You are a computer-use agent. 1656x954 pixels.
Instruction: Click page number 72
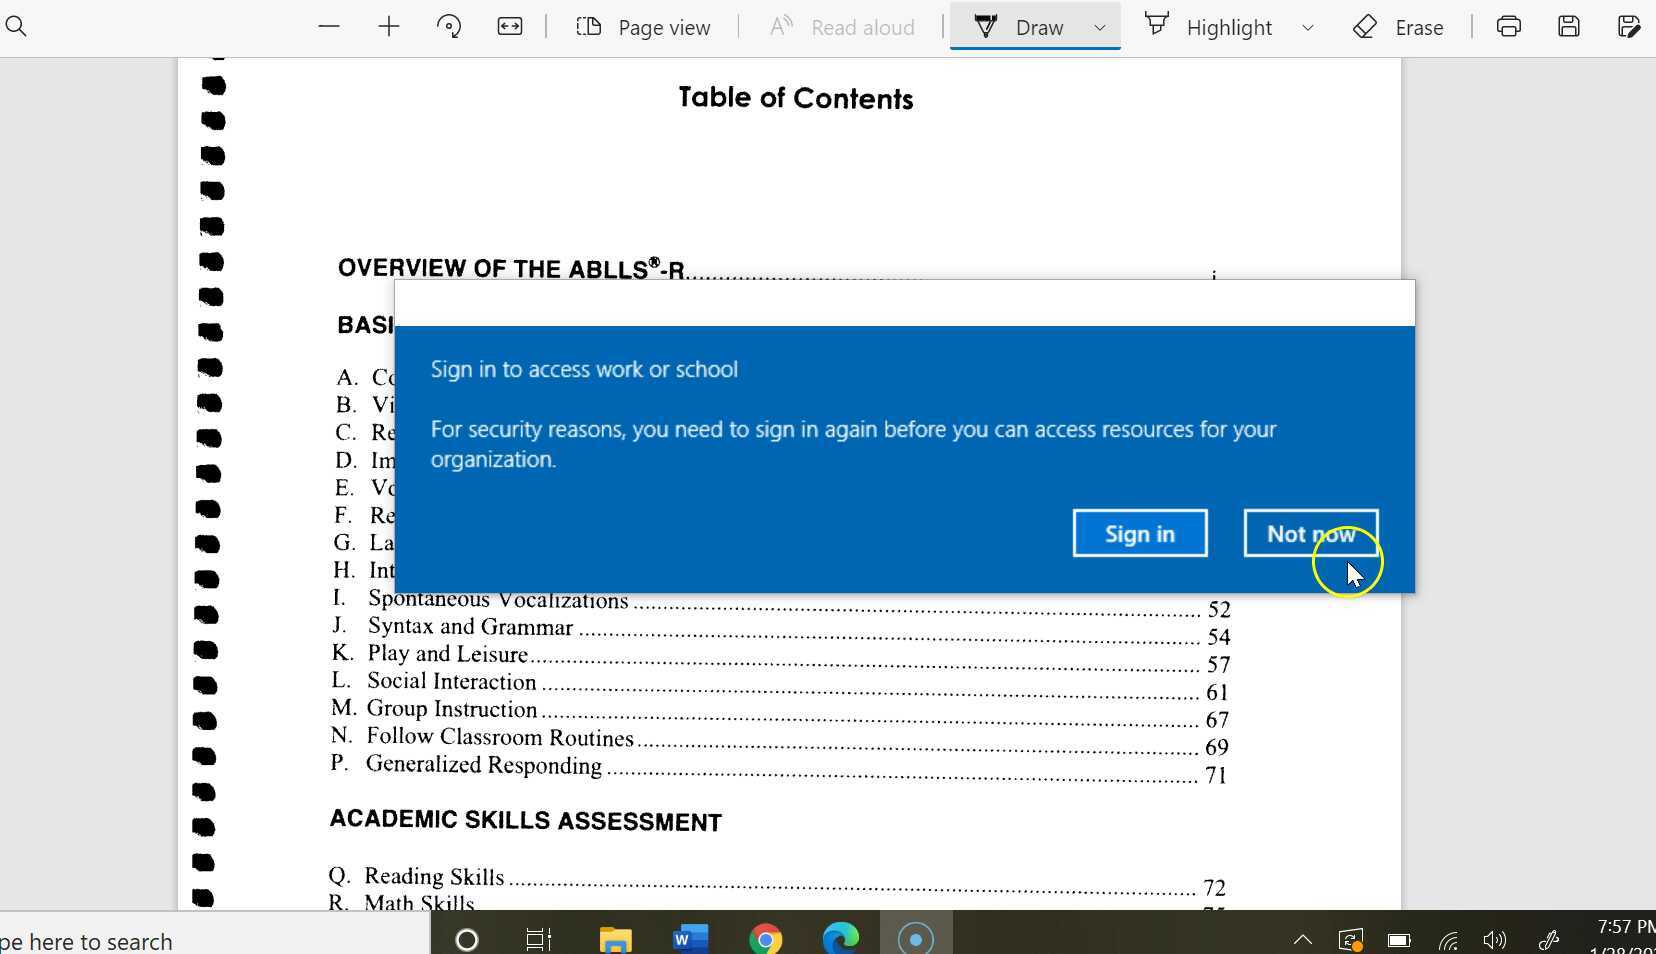(x=1214, y=888)
